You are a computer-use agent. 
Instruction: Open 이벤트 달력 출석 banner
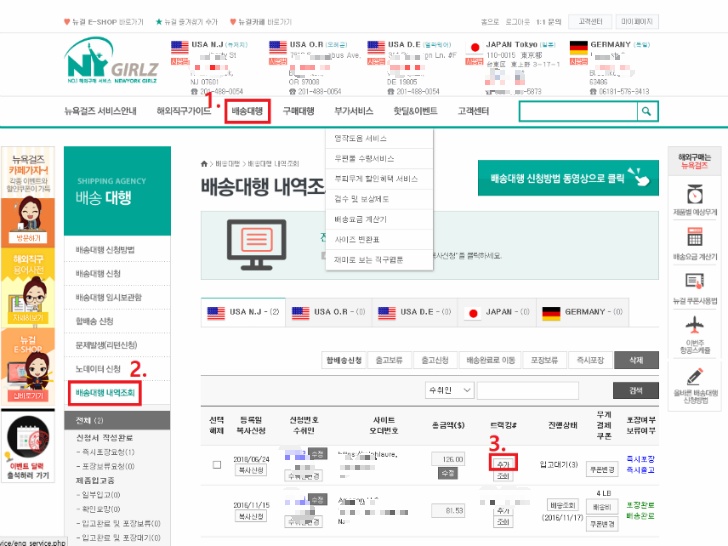[x=28, y=446]
